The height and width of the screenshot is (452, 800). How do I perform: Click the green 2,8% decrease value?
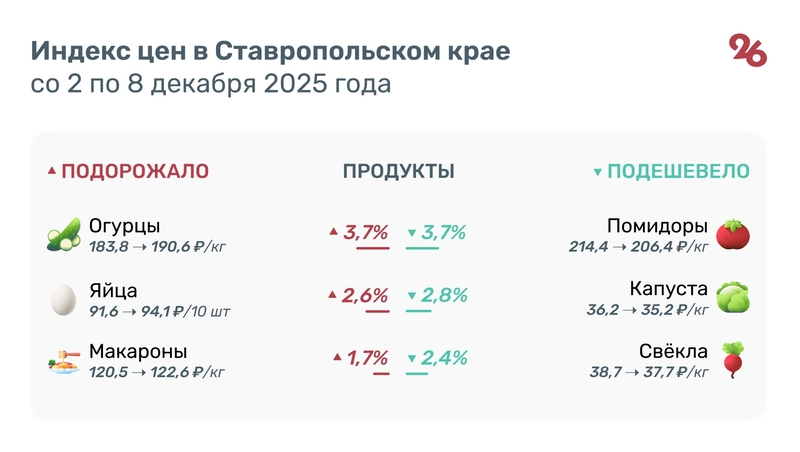[444, 295]
